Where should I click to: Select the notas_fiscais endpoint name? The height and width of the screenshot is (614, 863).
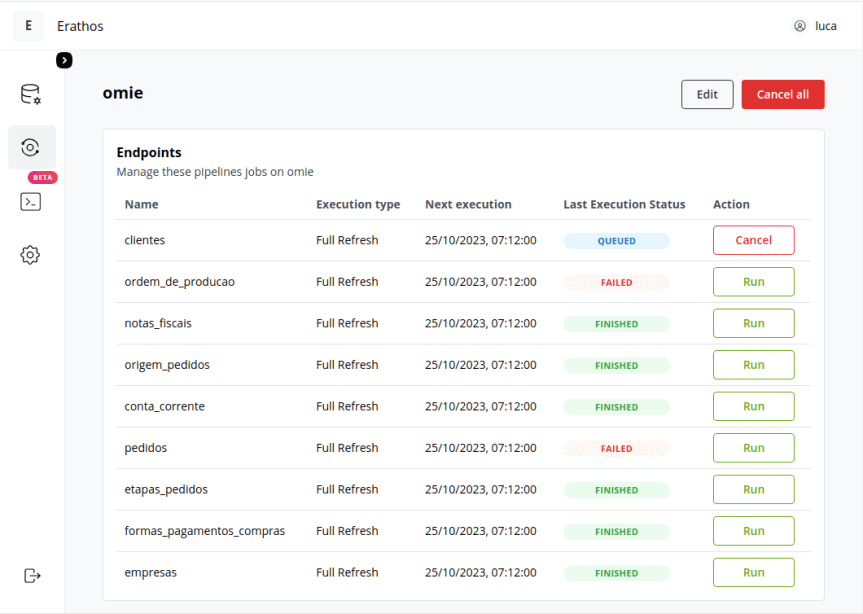coord(158,323)
